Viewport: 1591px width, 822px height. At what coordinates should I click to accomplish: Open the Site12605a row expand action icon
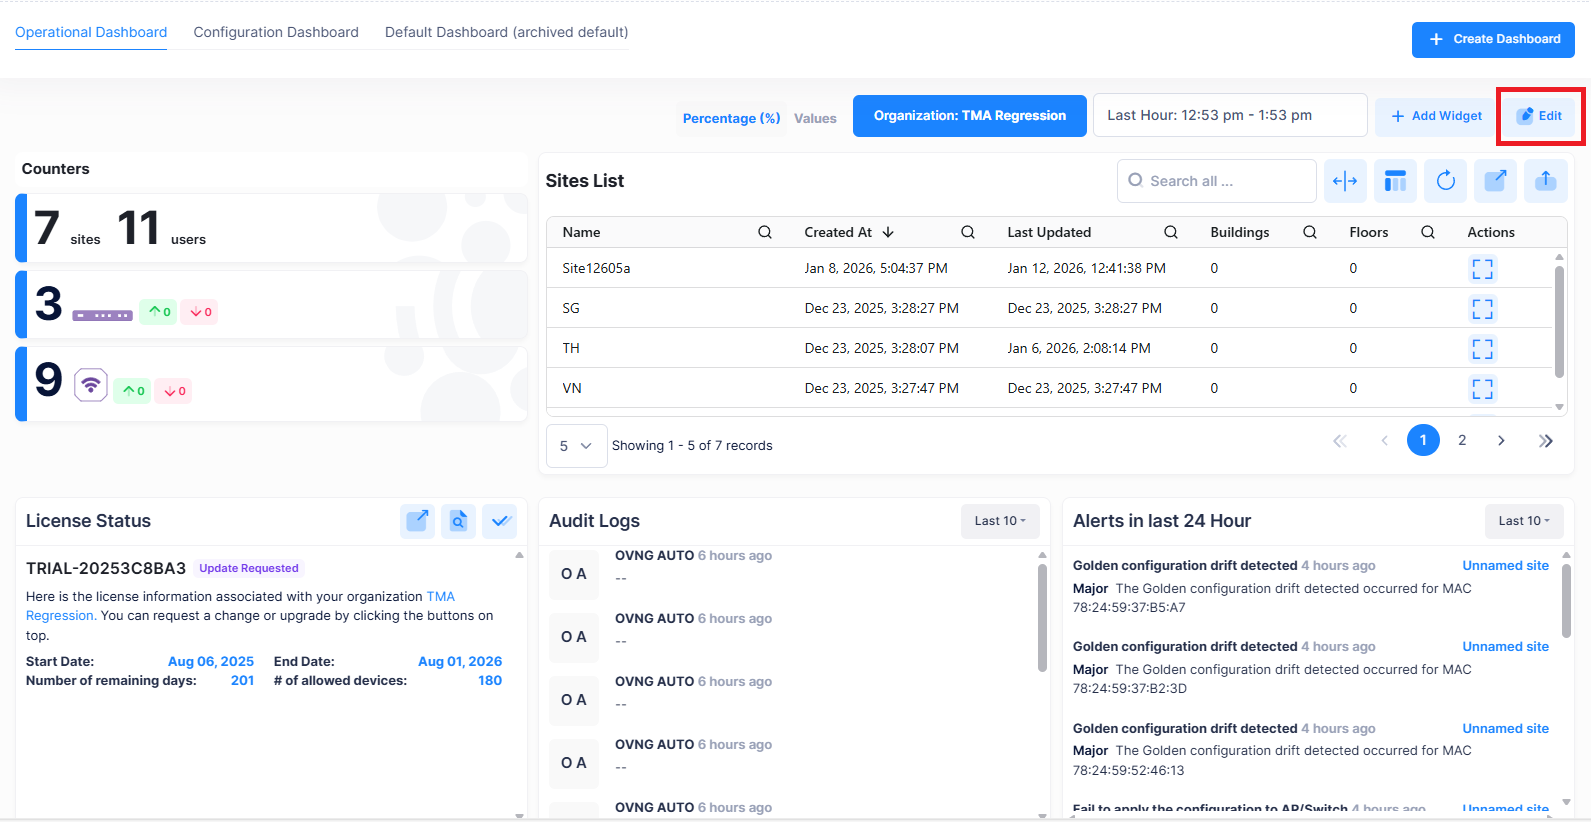1482,269
